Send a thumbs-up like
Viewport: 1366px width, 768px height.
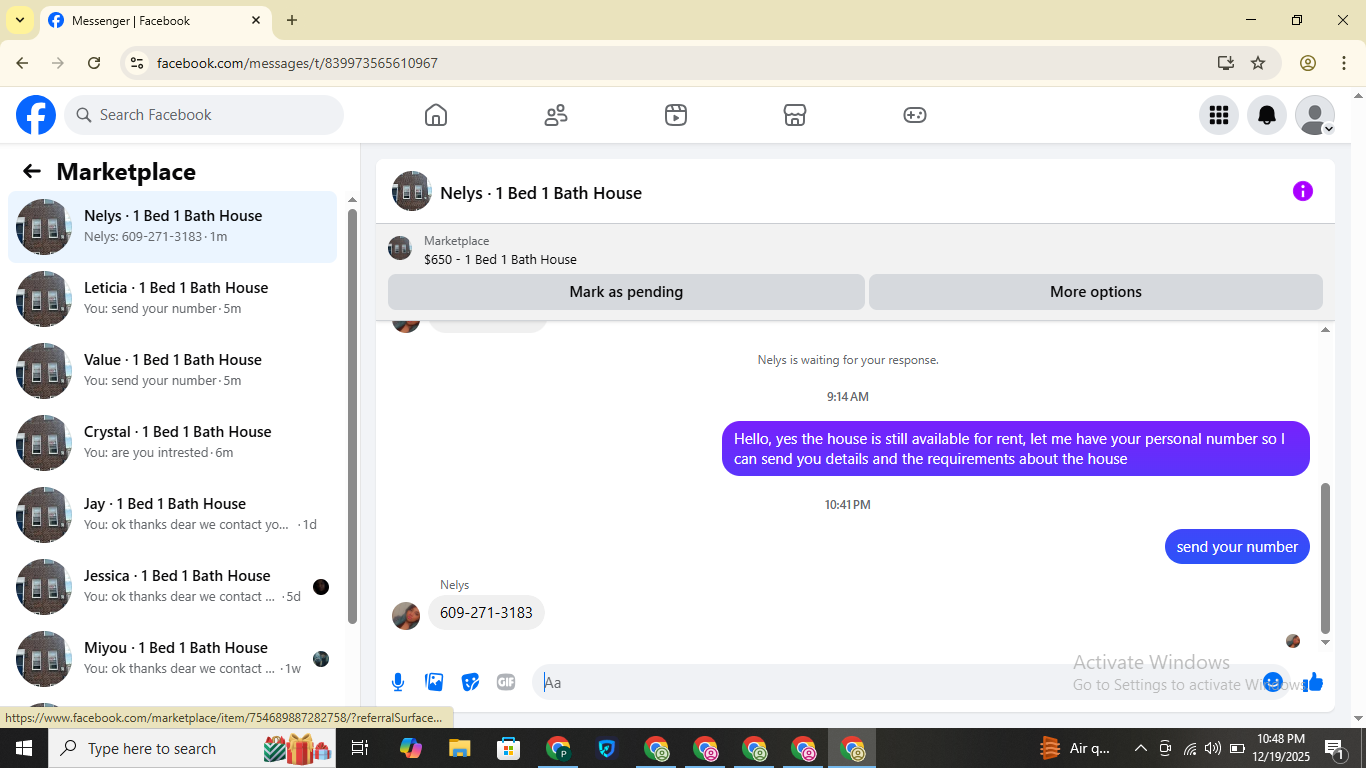[x=1313, y=682]
